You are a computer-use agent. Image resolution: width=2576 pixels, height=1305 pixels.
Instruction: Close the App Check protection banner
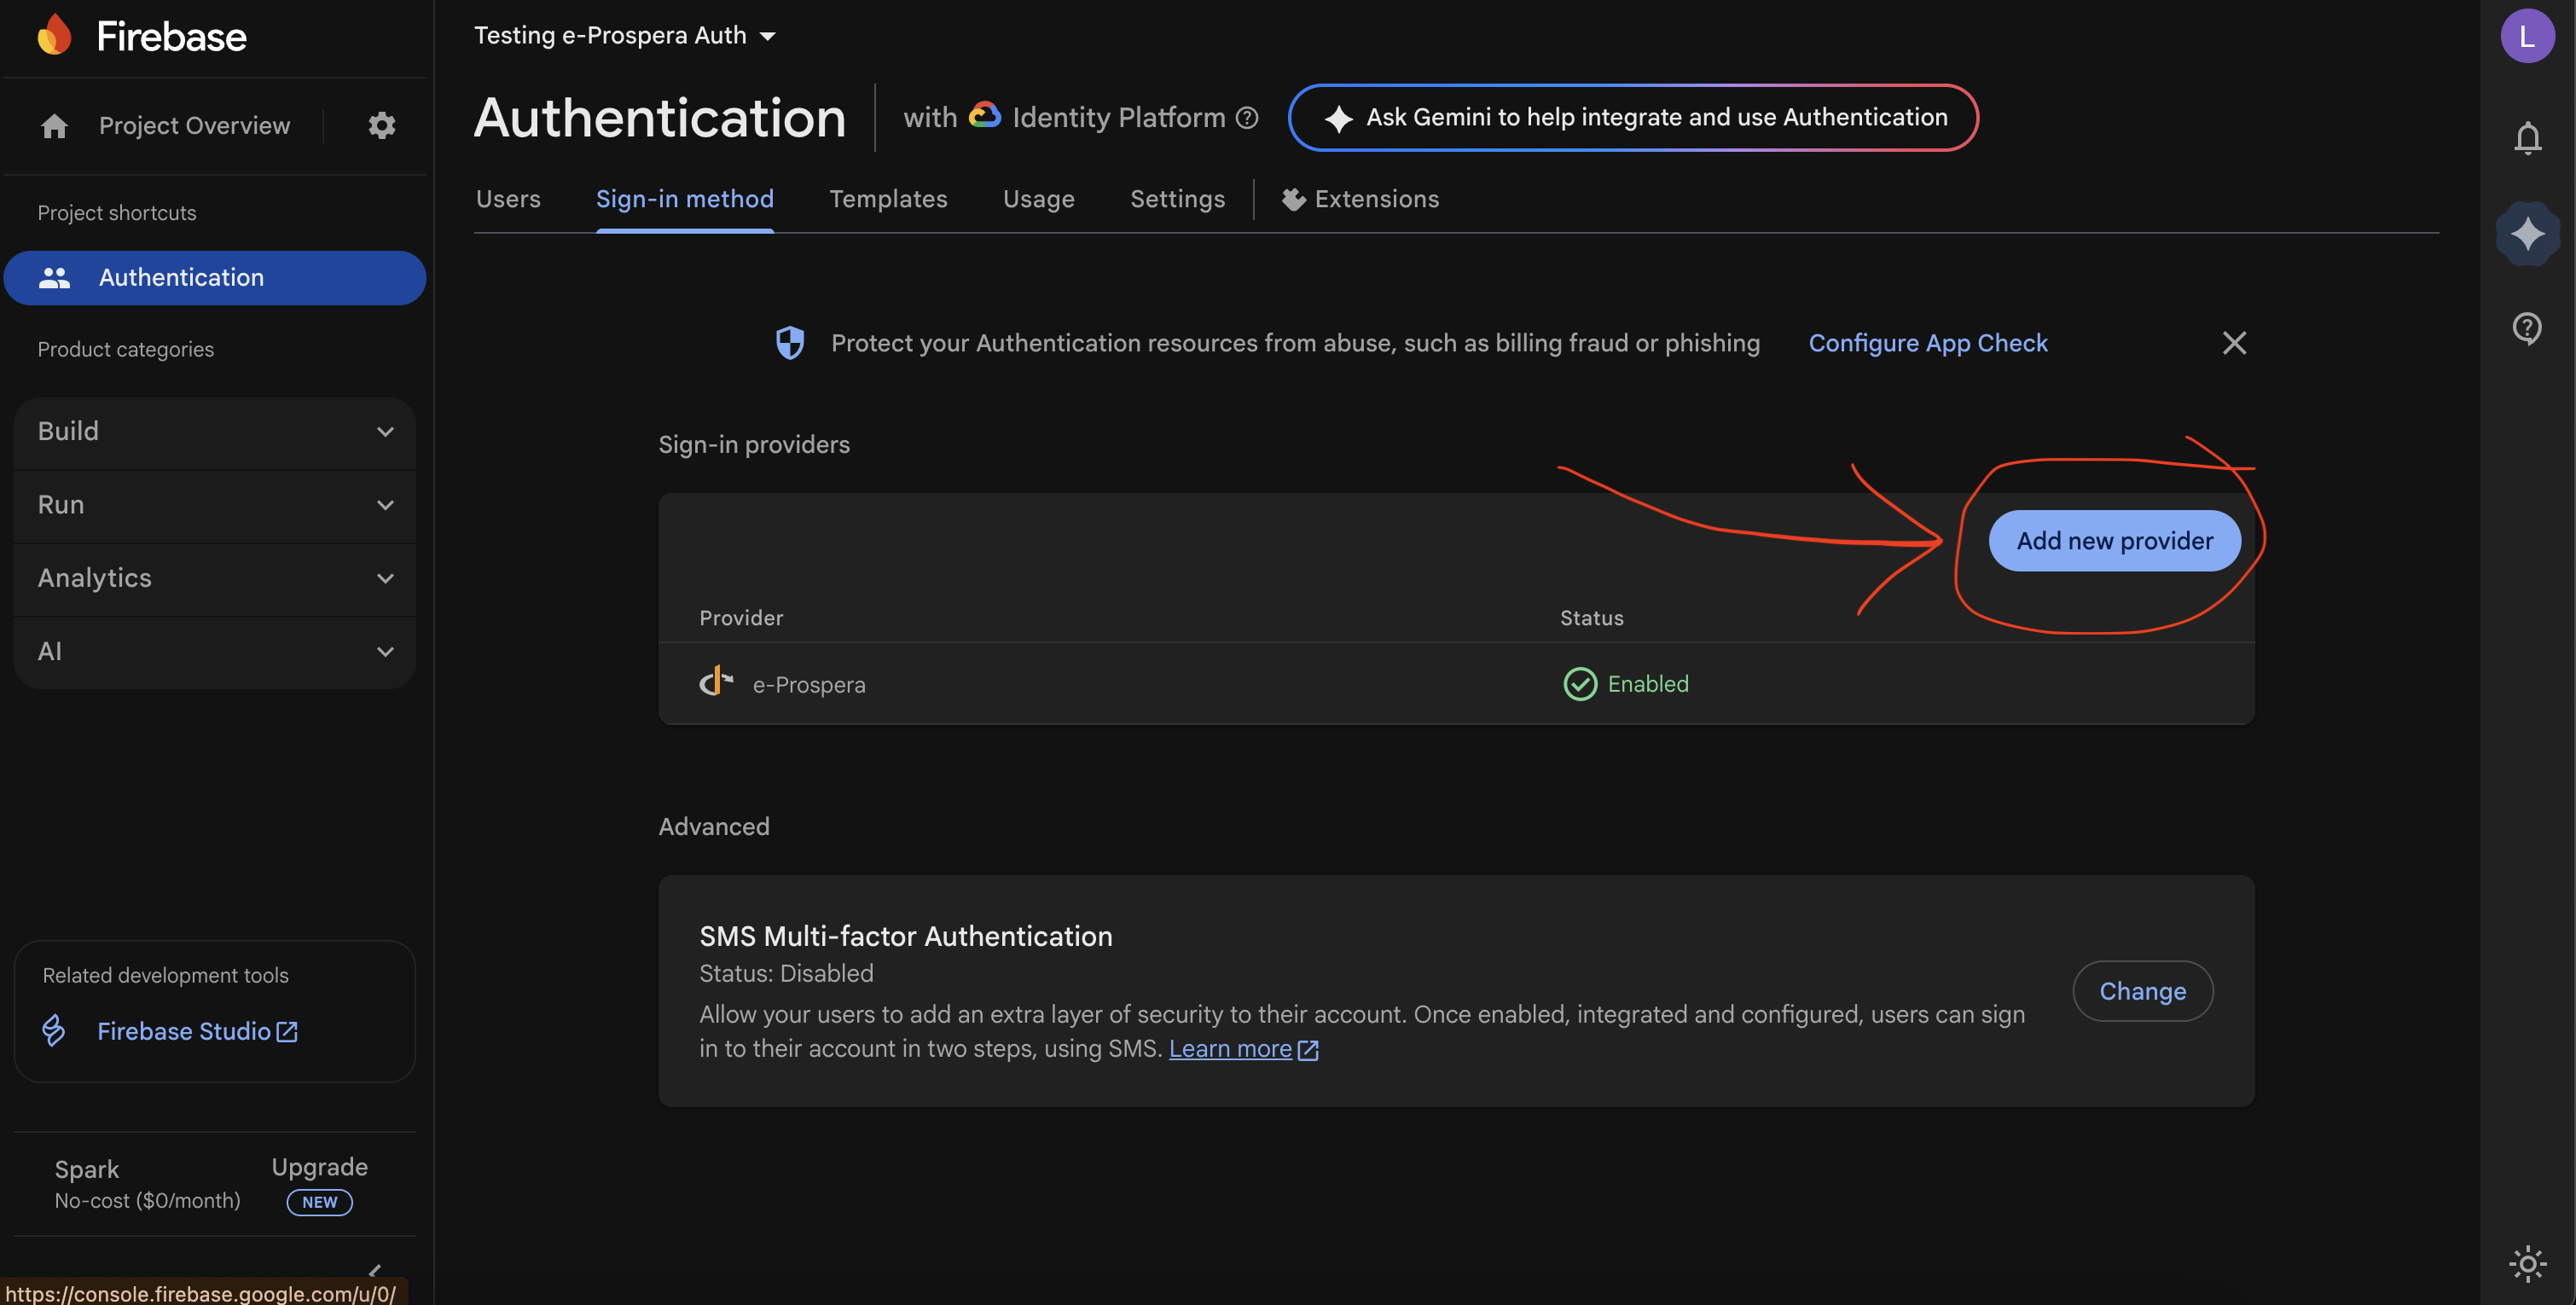[x=2235, y=342]
